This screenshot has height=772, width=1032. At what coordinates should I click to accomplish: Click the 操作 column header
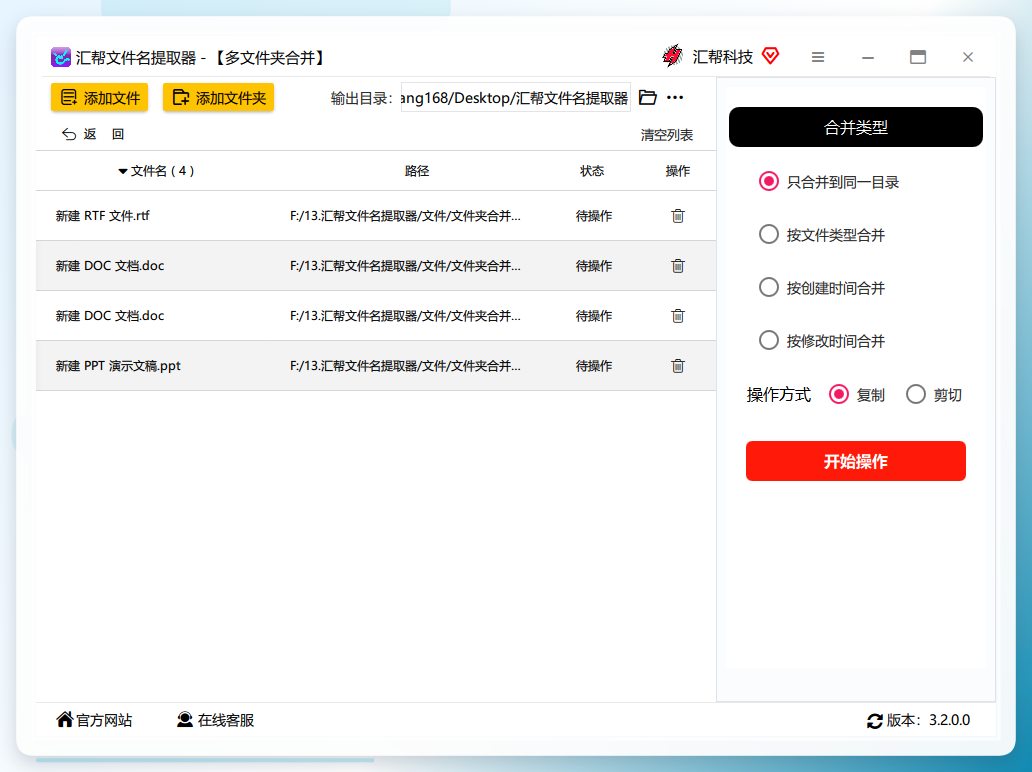677,171
